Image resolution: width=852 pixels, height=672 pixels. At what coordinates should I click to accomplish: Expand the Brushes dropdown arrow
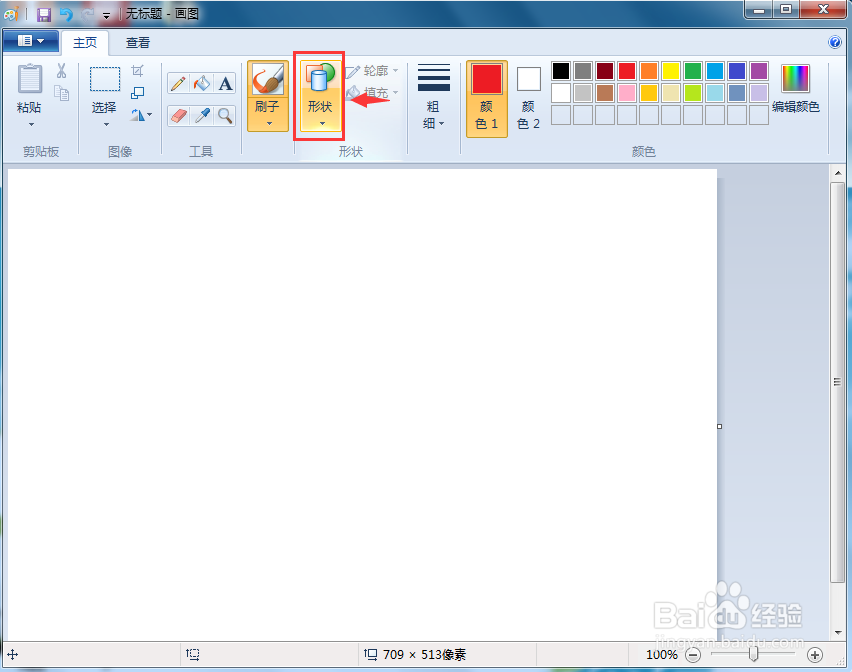270,124
